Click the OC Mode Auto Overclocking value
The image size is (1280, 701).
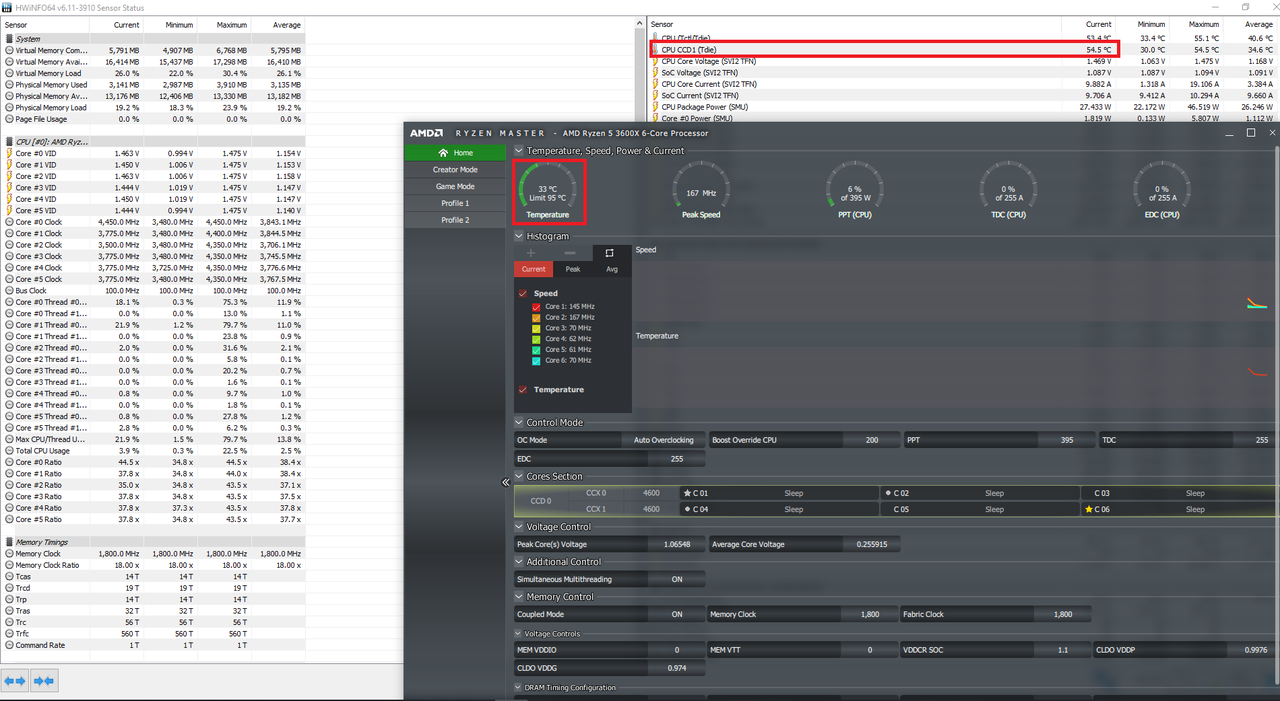pos(663,440)
